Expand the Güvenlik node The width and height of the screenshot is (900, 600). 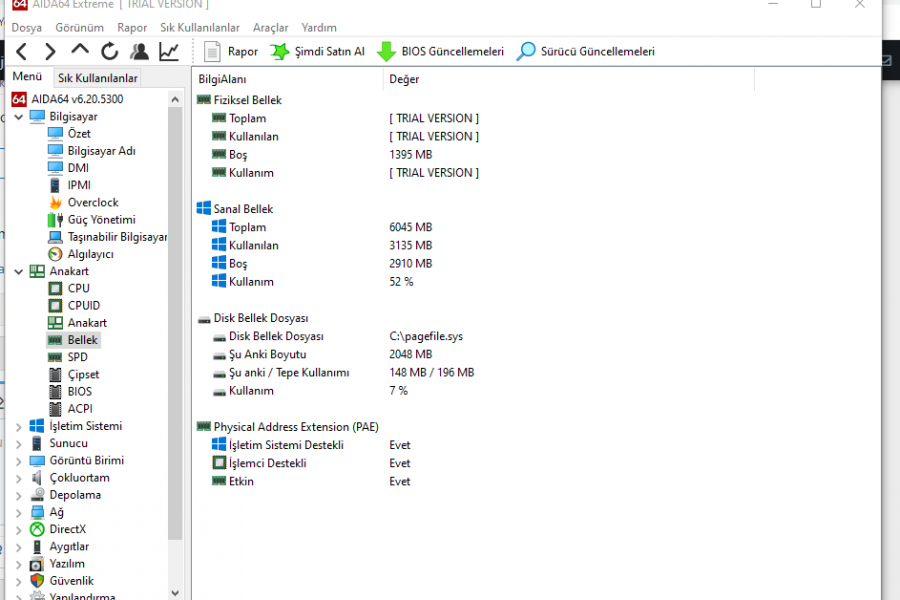18,582
